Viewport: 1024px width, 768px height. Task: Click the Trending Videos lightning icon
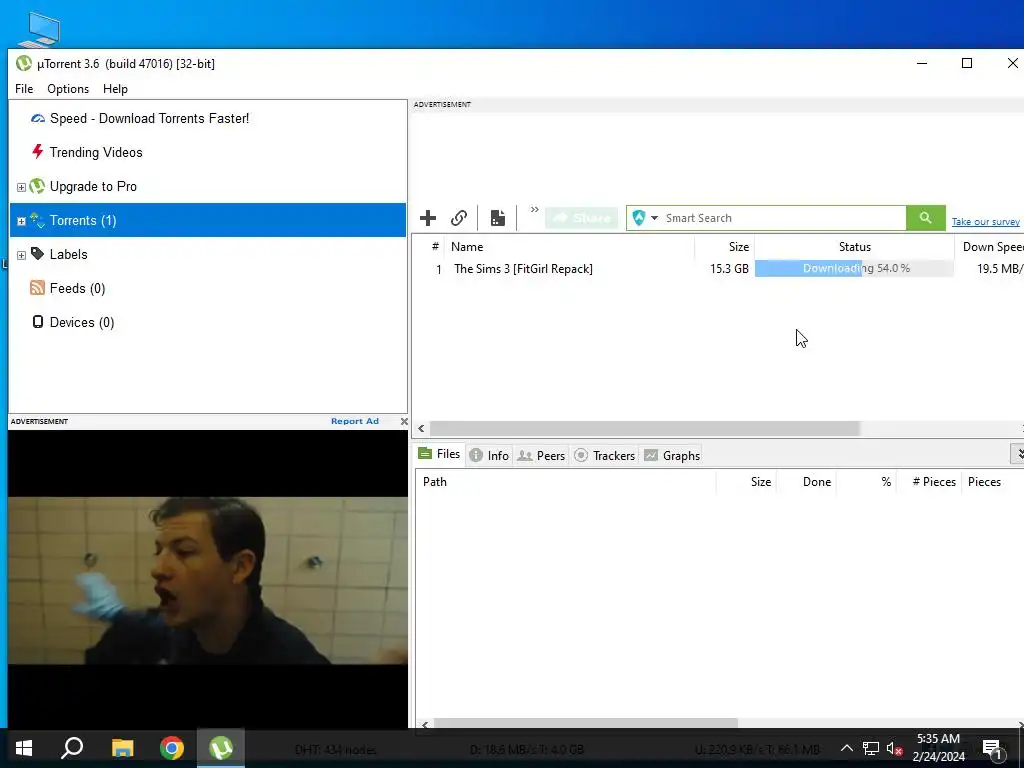click(x=37, y=152)
